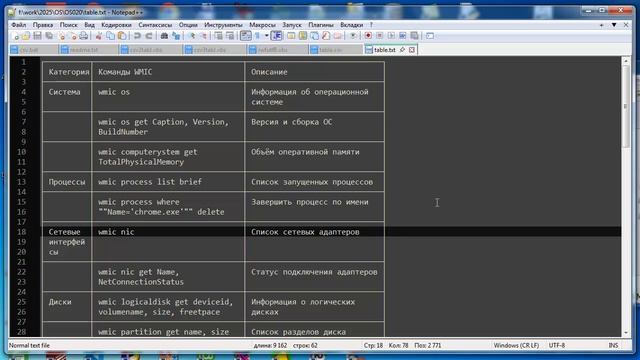Screen dimensions: 640x360
Task: Click the "Стр: 18" line position status
Action: coord(373,345)
